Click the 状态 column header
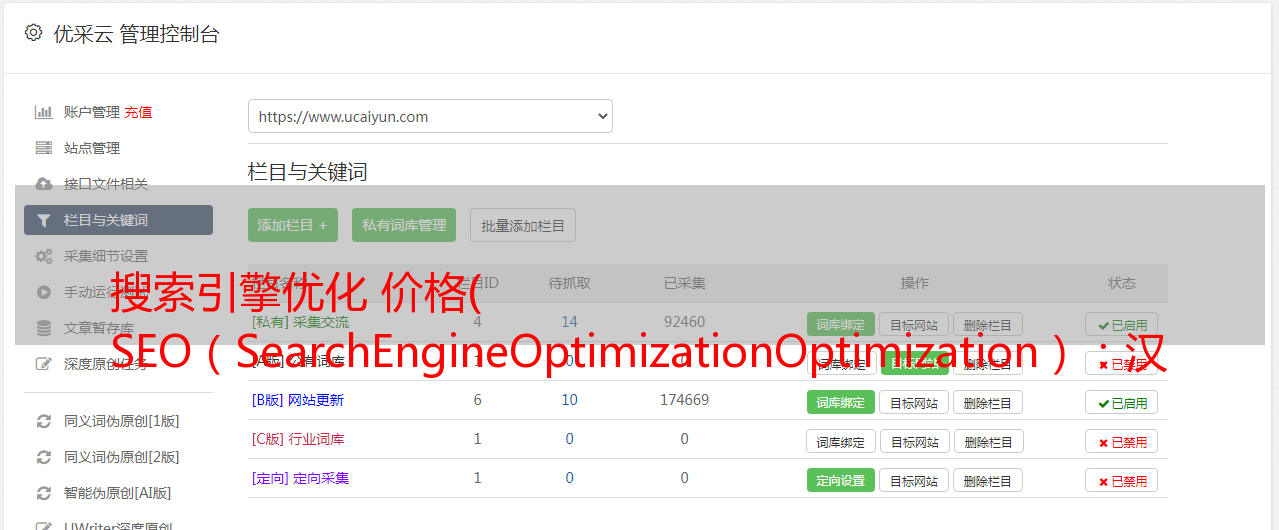 (x=1122, y=283)
